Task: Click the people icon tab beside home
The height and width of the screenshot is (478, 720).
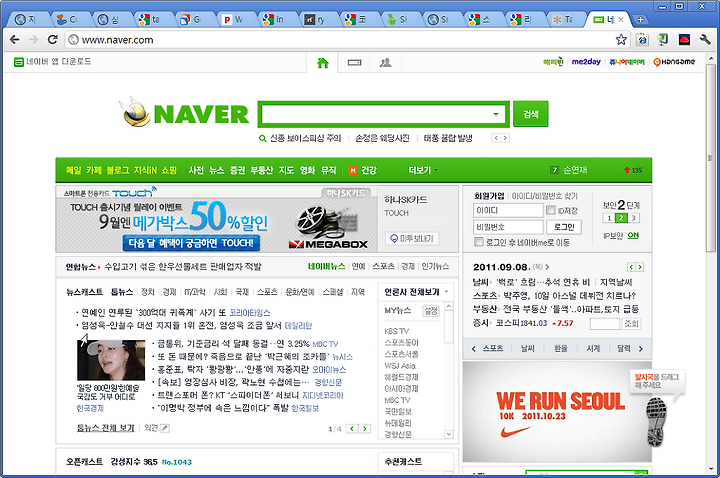Action: point(385,62)
